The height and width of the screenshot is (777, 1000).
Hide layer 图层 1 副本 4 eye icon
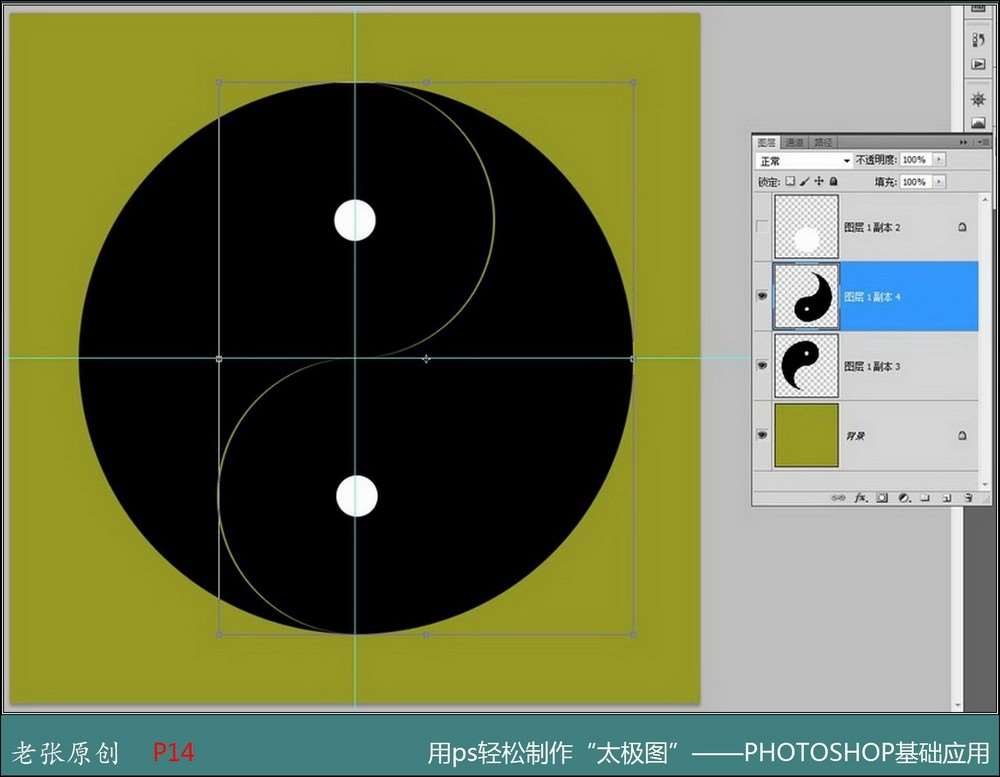763,297
